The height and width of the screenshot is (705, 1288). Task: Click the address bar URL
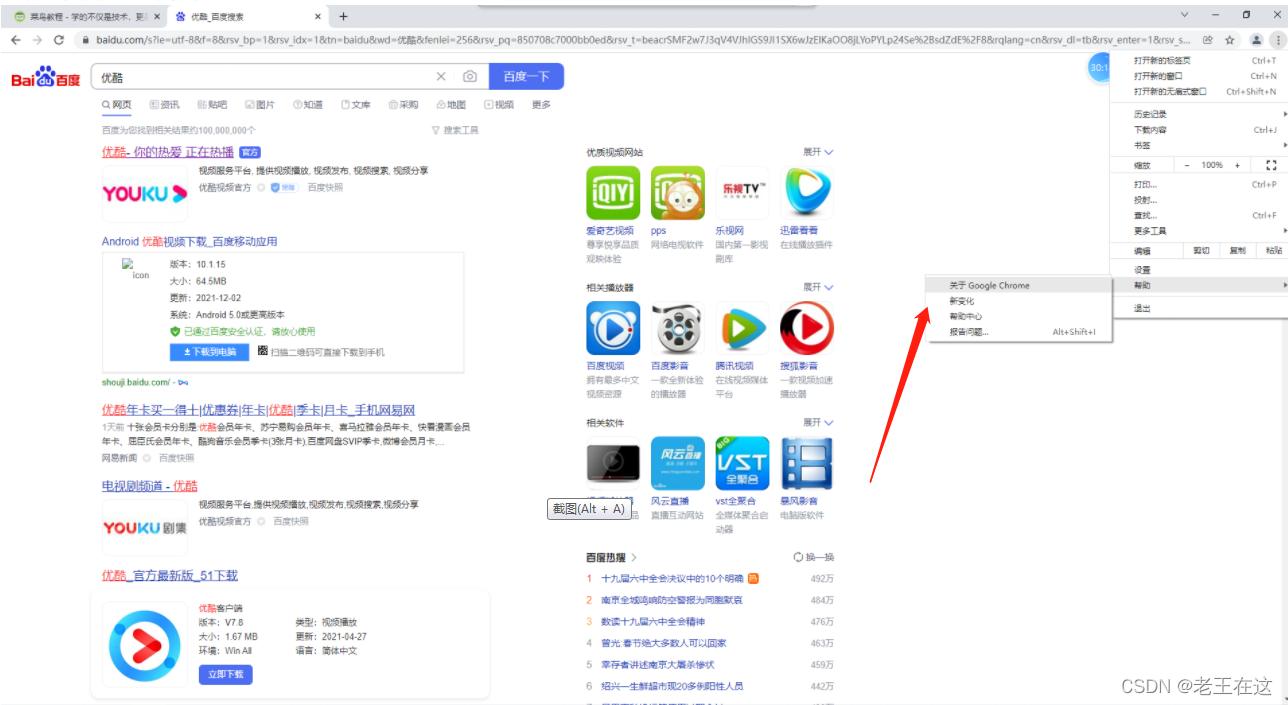tap(644, 40)
